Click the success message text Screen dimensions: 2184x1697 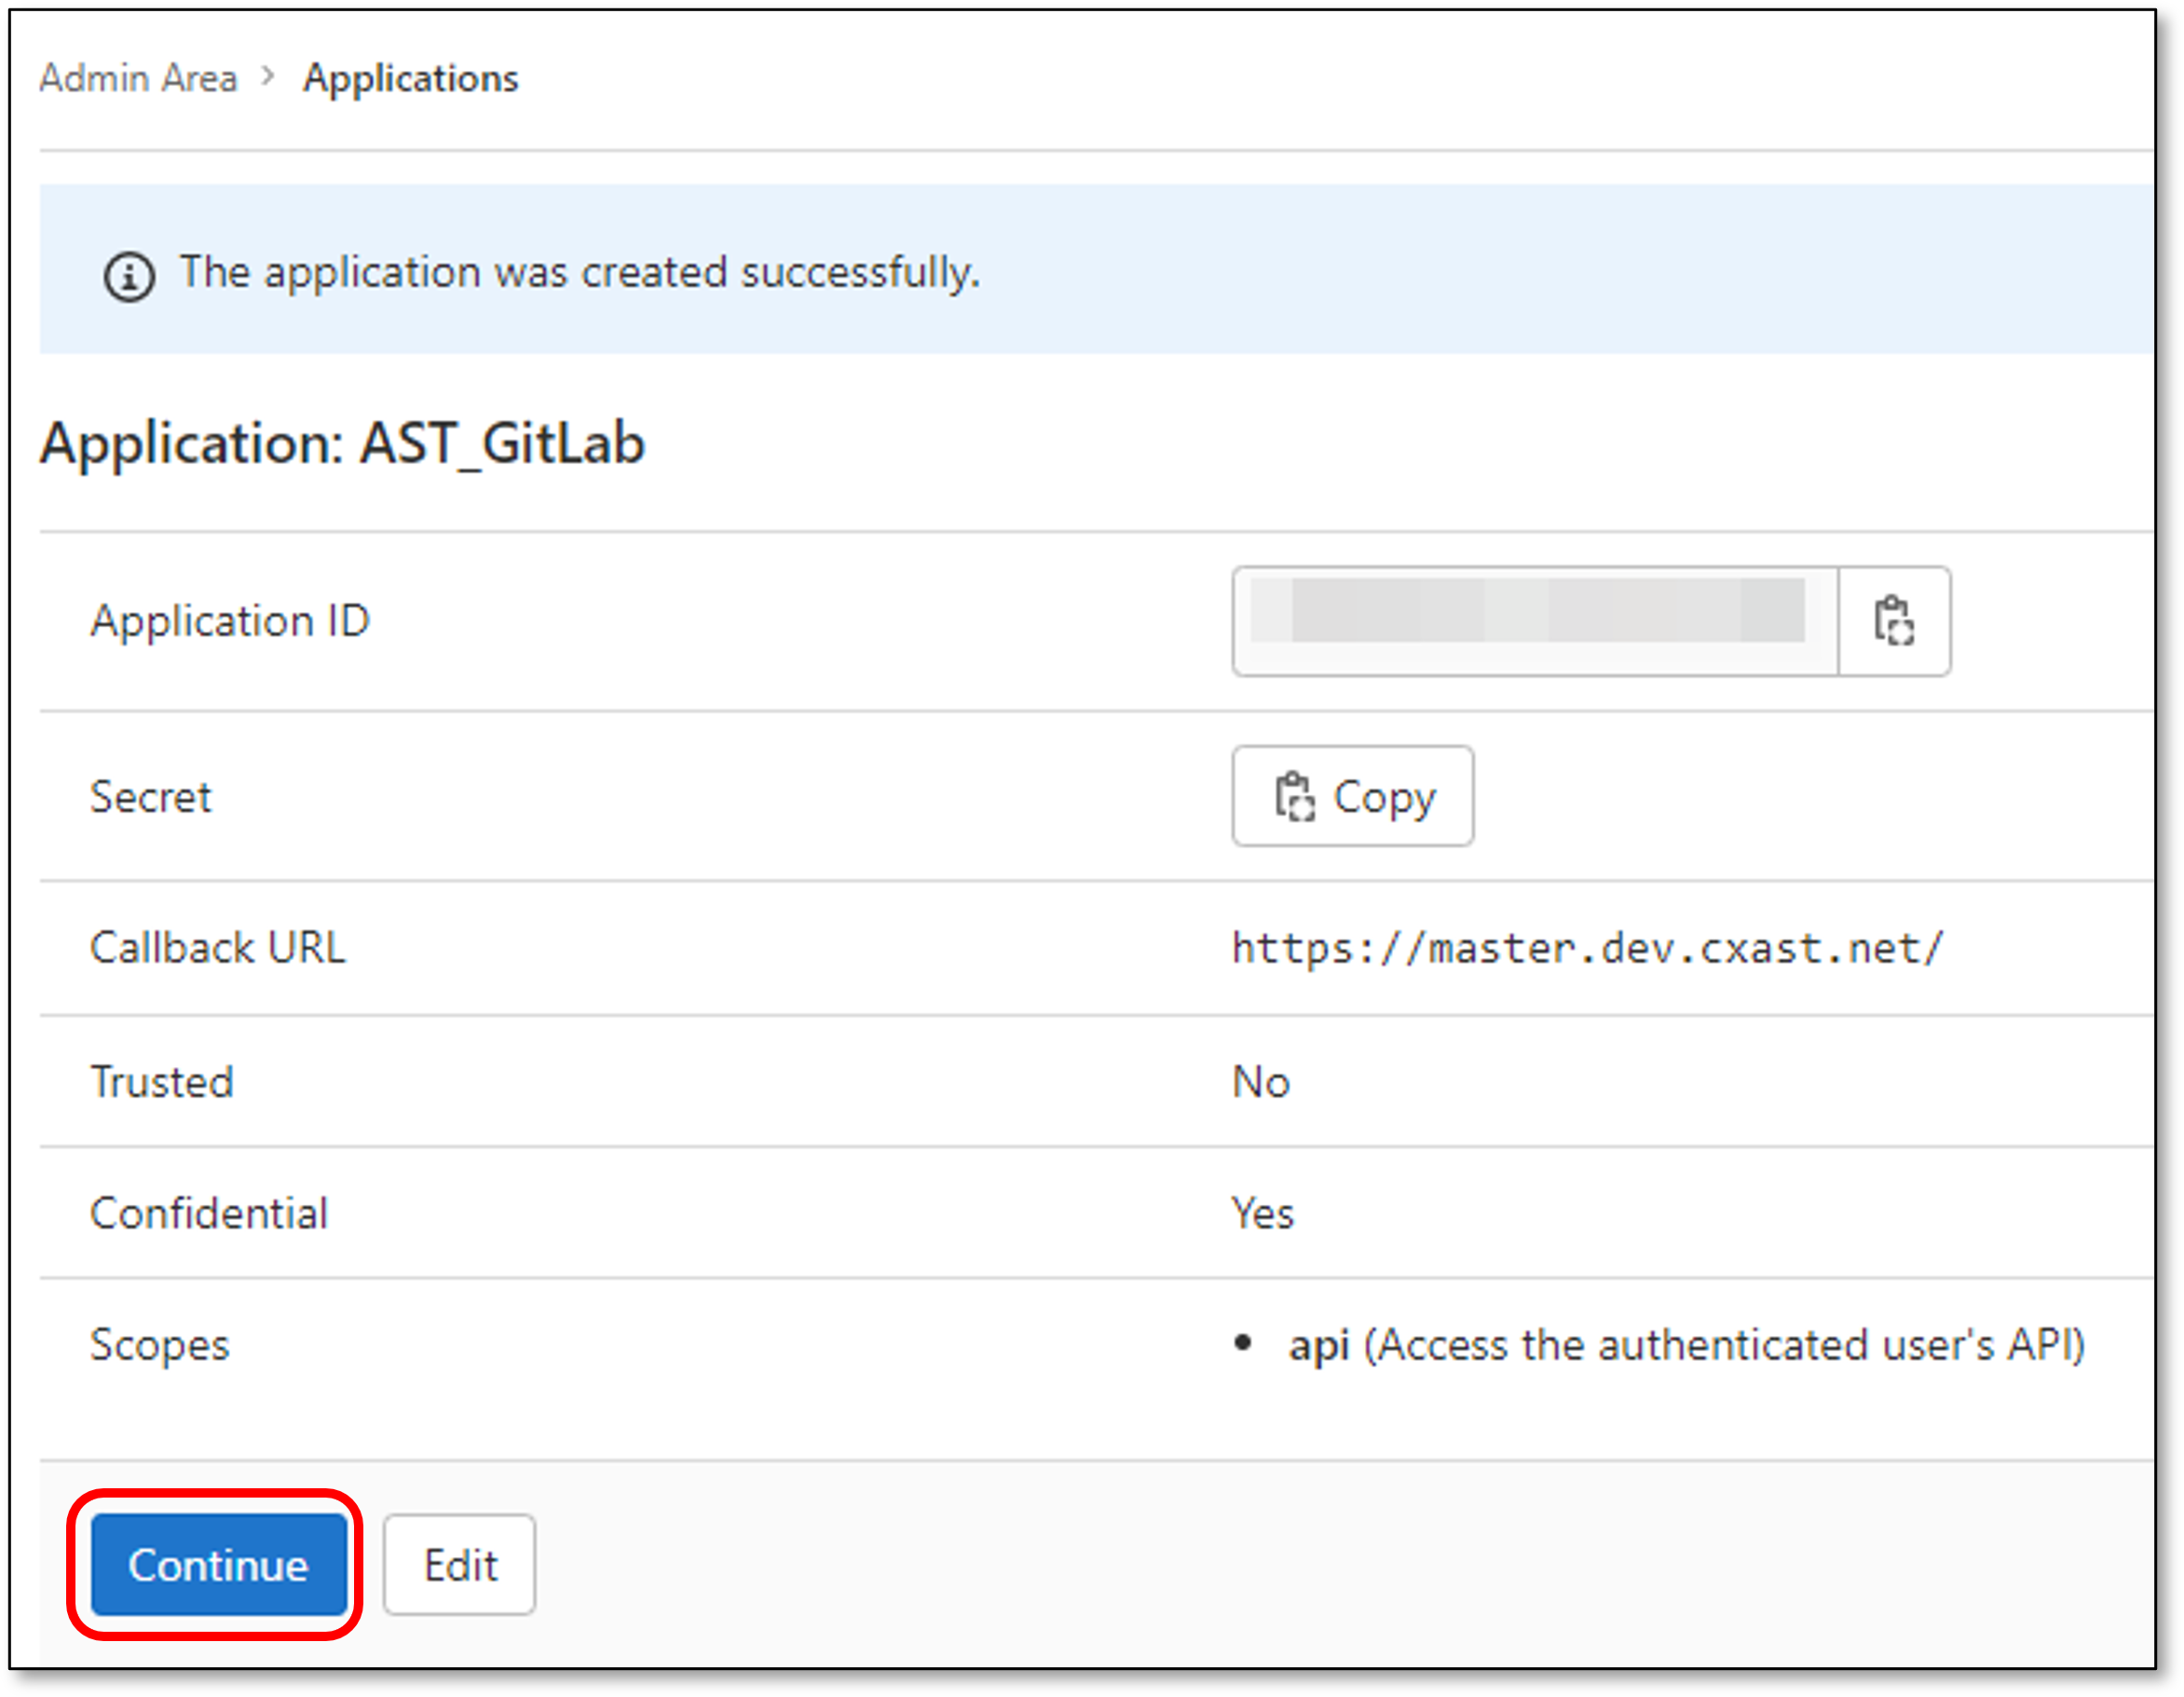(580, 272)
